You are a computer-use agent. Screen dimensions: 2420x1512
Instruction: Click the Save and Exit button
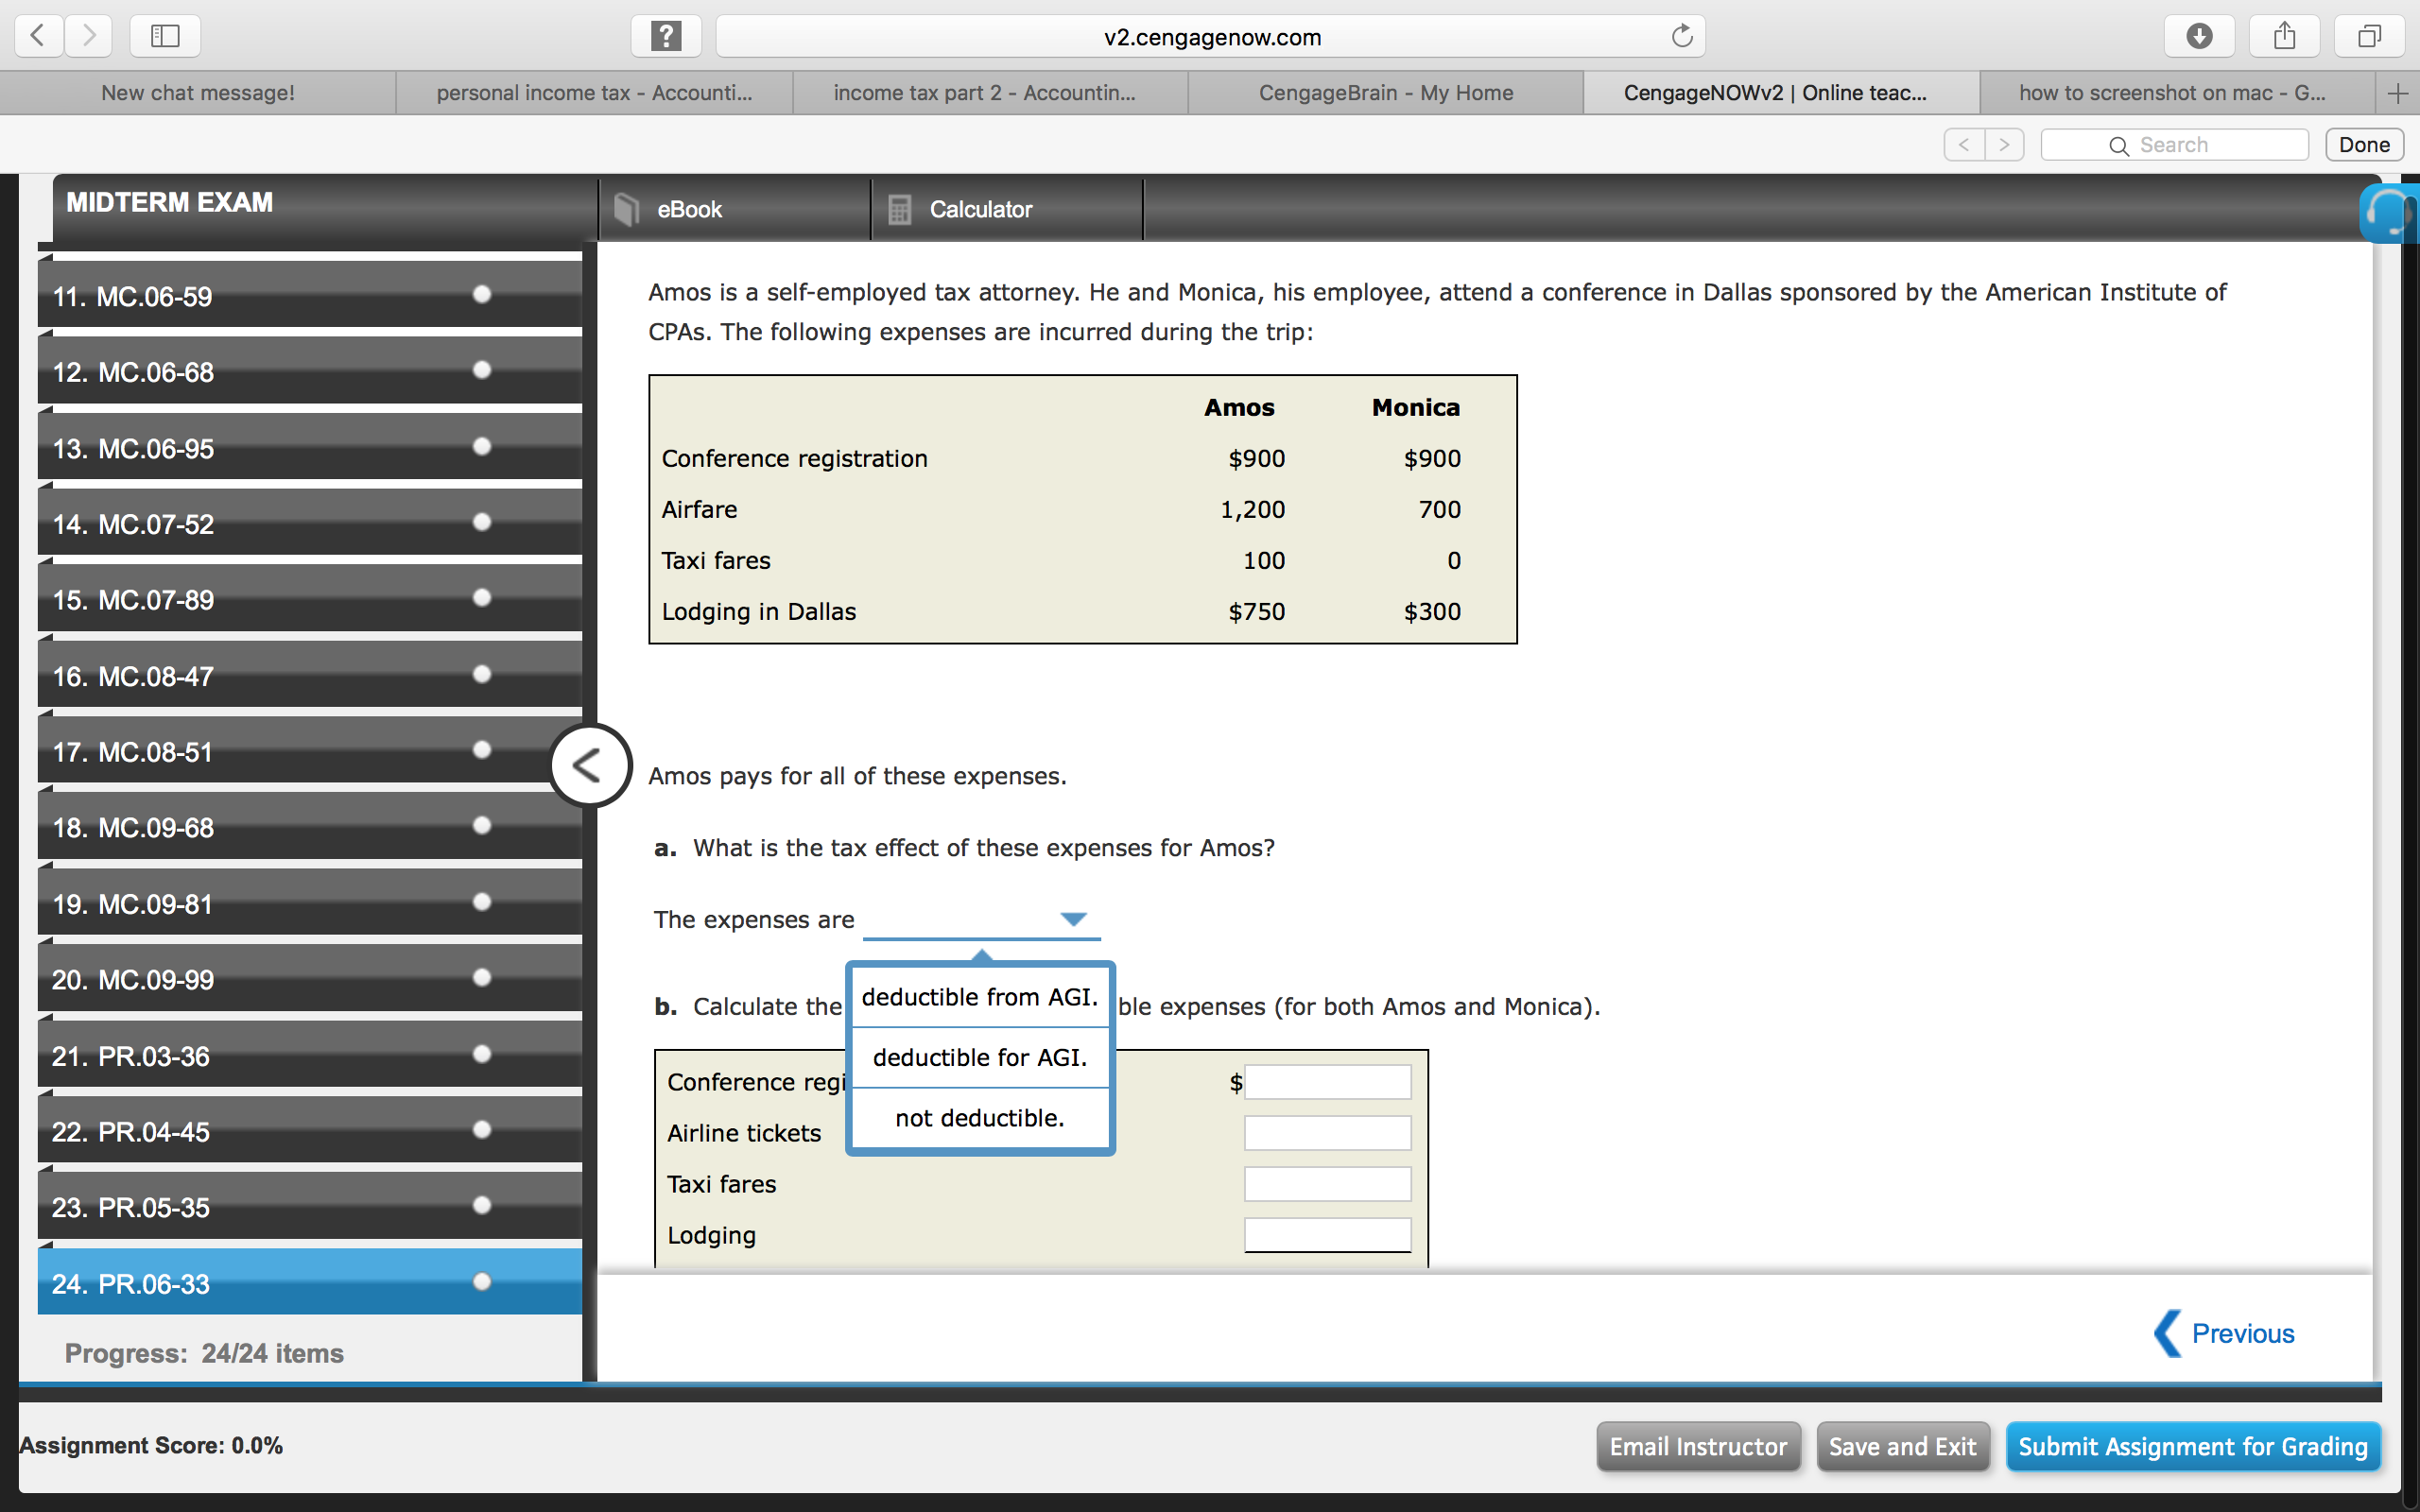point(1902,1446)
